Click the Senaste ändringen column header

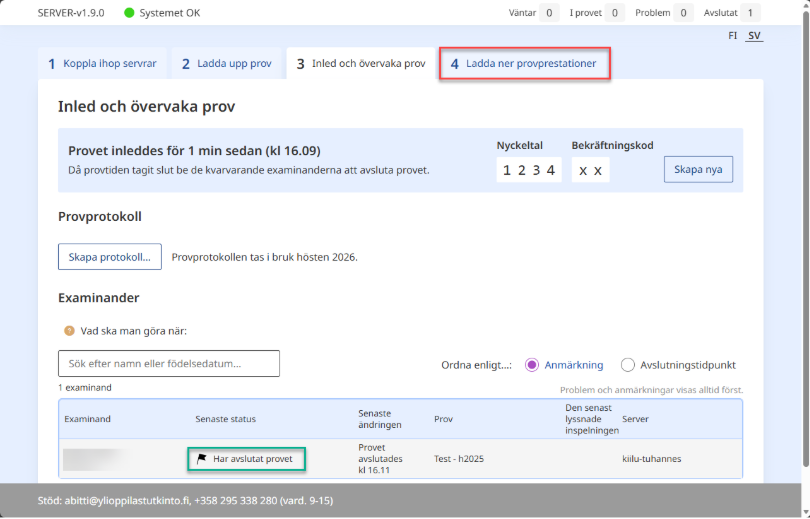380,419
